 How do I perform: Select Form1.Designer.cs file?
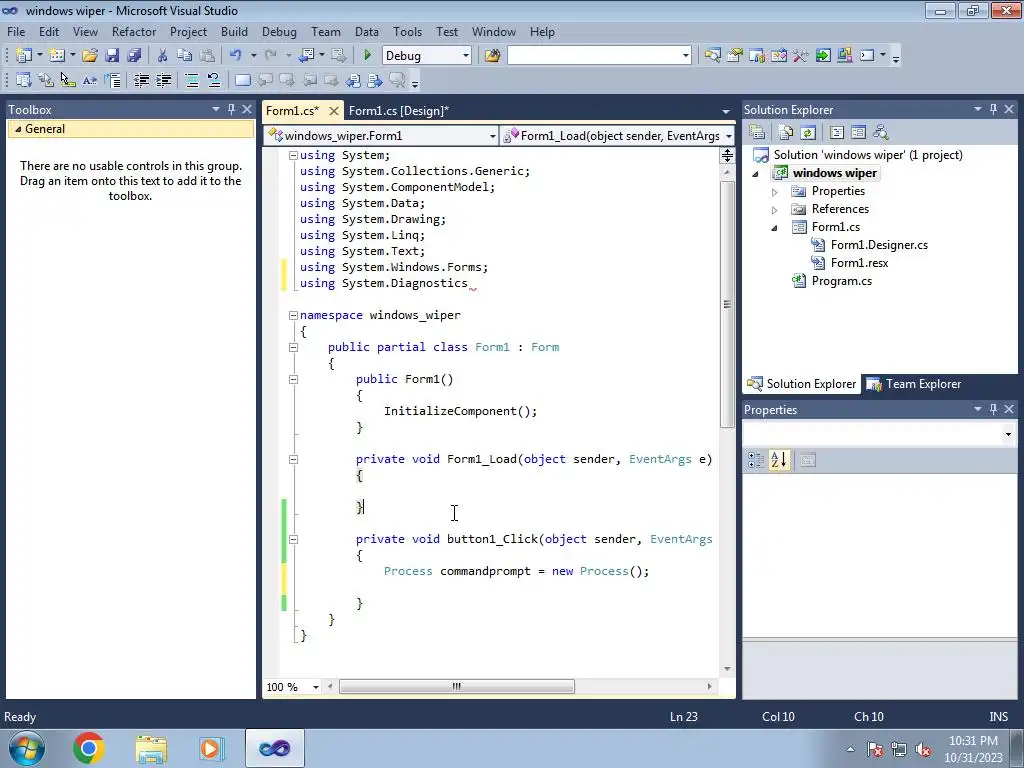(x=879, y=245)
